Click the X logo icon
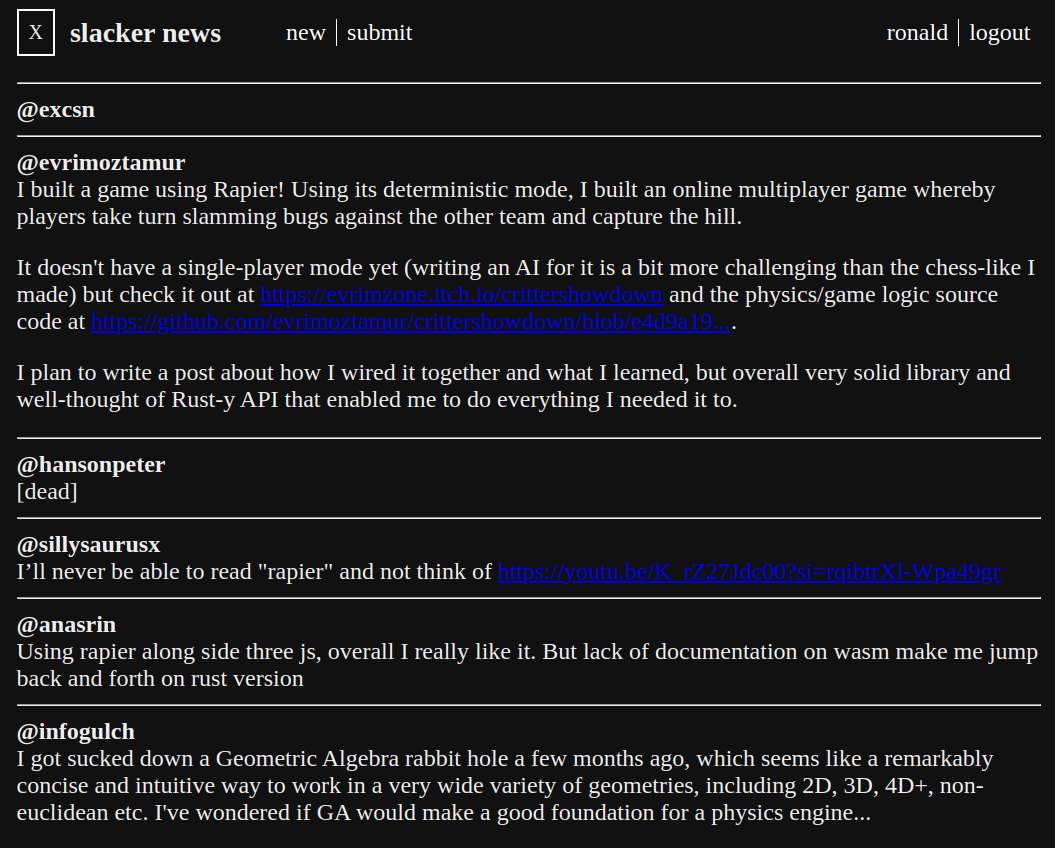This screenshot has height=848, width=1055. 36,33
